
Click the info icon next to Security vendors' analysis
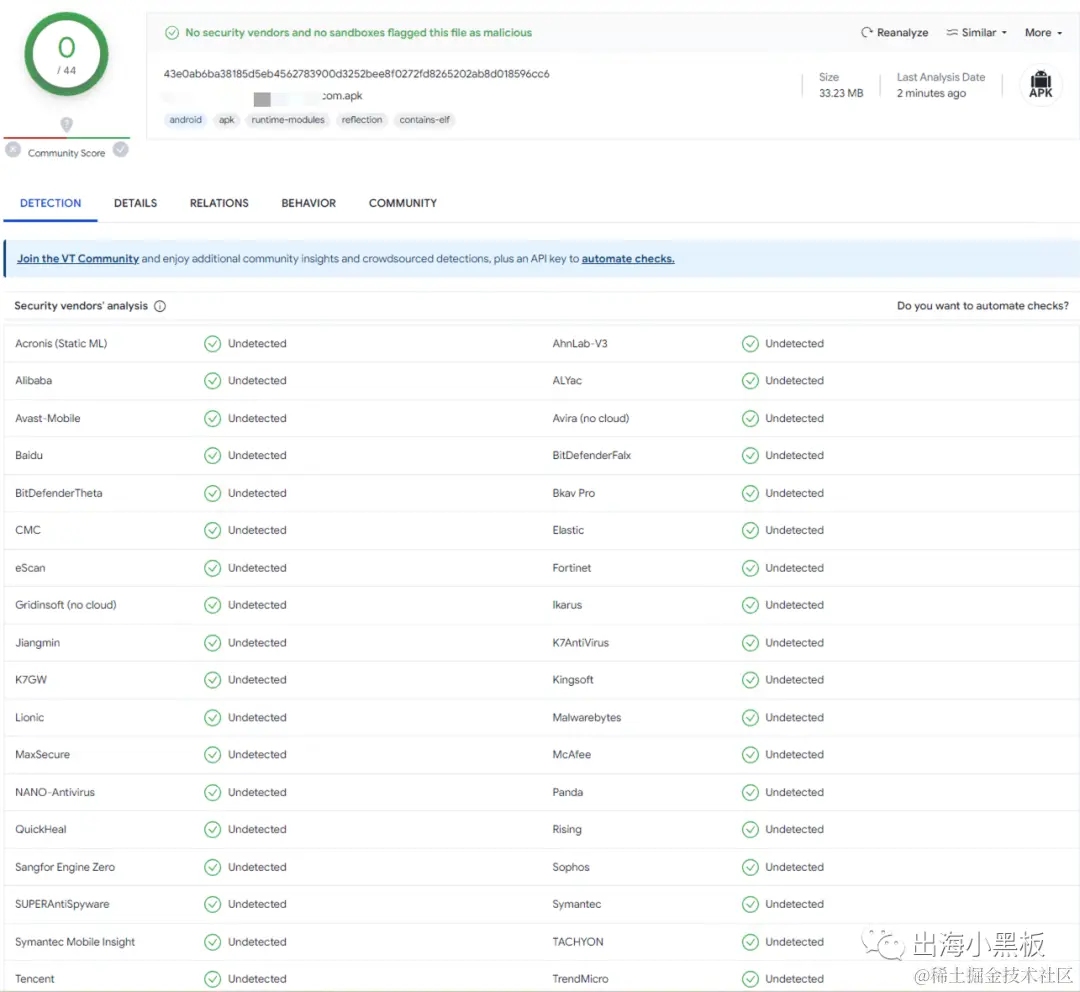coord(160,306)
